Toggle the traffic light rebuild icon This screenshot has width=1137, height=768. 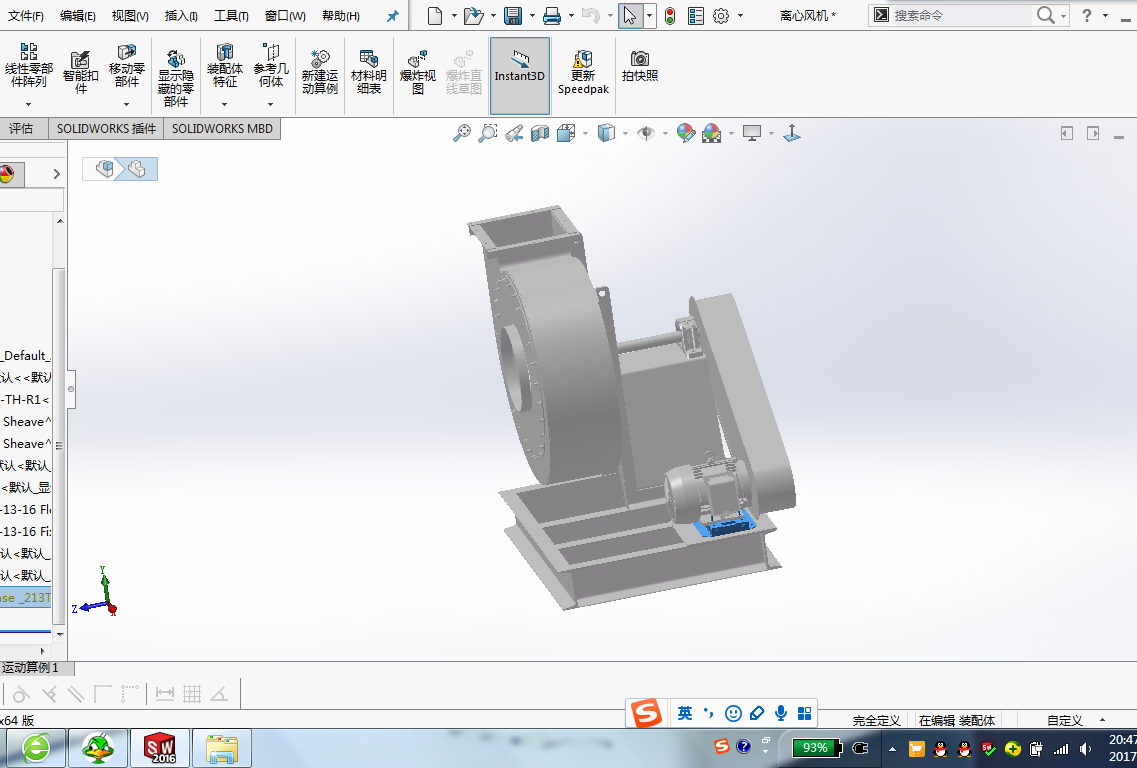[669, 16]
